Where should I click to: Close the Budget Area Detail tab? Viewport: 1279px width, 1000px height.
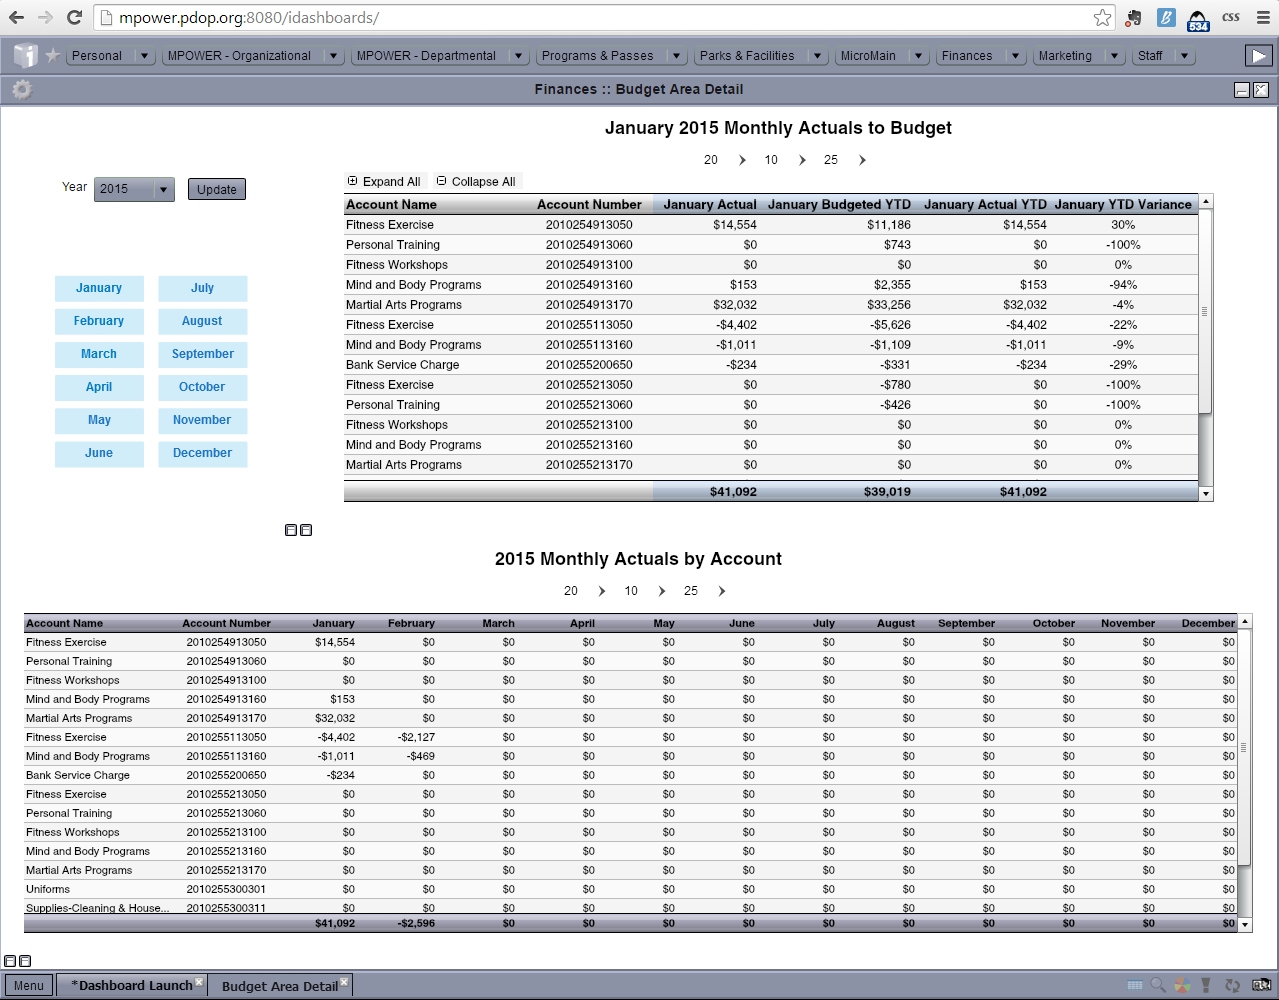point(344,982)
